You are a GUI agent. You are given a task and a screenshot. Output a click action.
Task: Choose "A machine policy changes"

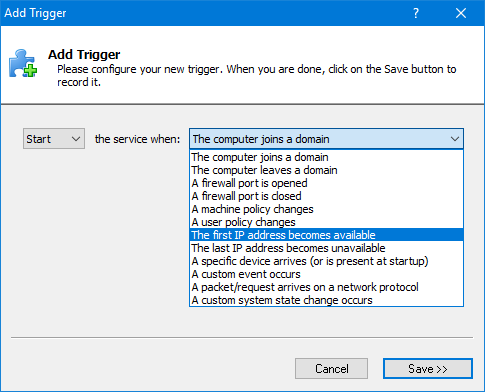click(326, 209)
